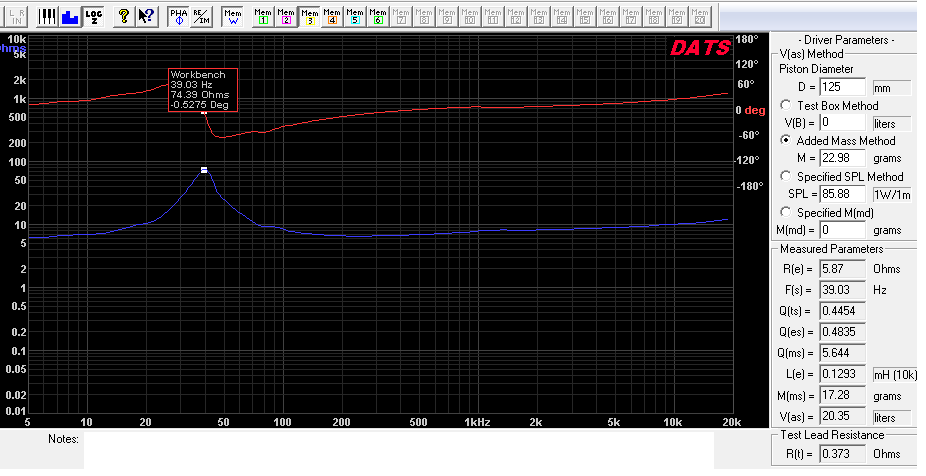Select memory slot Mem 5
Screen dimensions: 926x476
click(x=355, y=17)
